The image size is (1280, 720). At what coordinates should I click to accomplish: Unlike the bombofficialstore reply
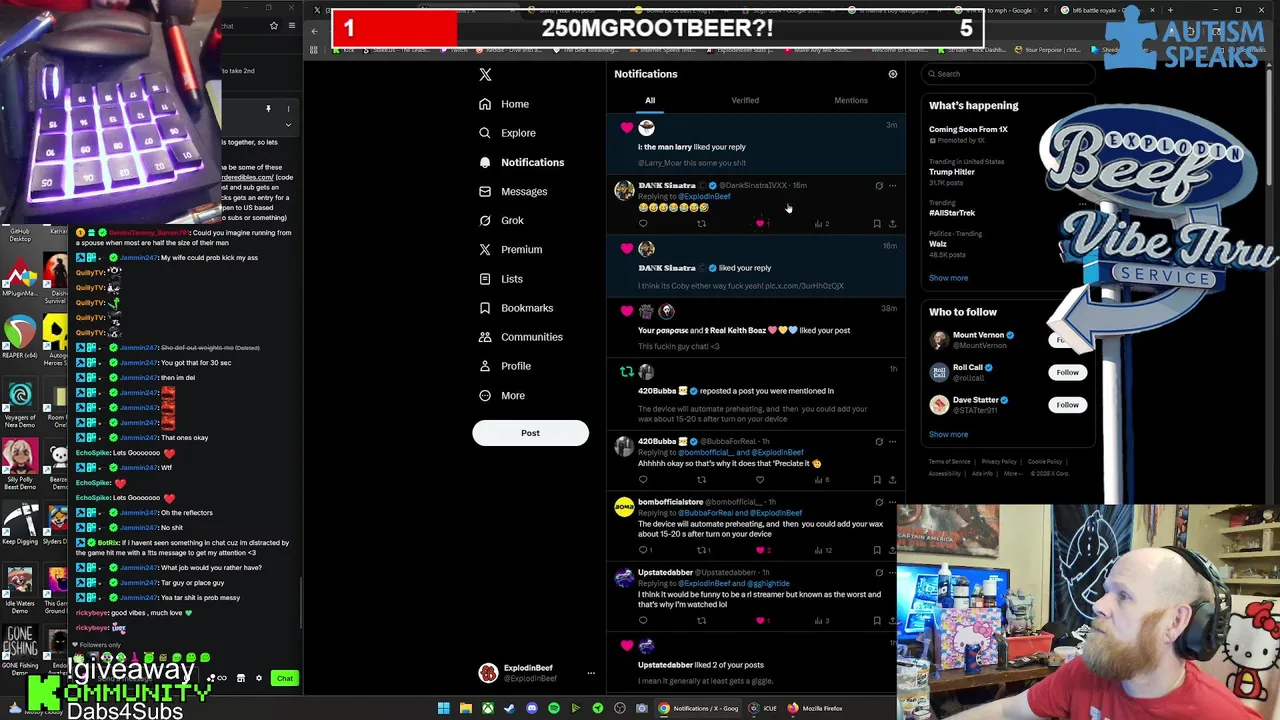(x=762, y=550)
